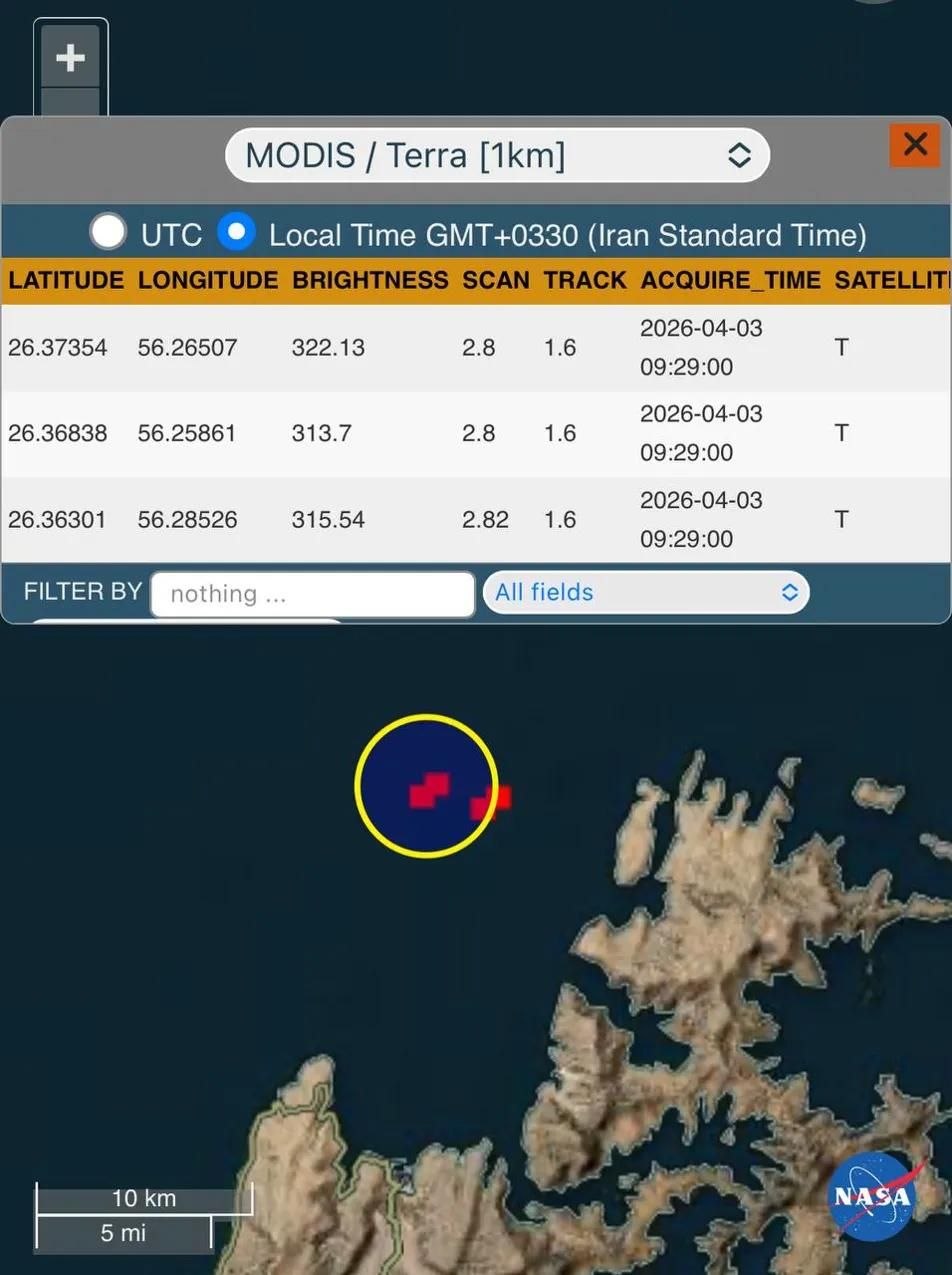
Task: Sort by the ACQUIRE_TIME column header
Action: (x=730, y=281)
